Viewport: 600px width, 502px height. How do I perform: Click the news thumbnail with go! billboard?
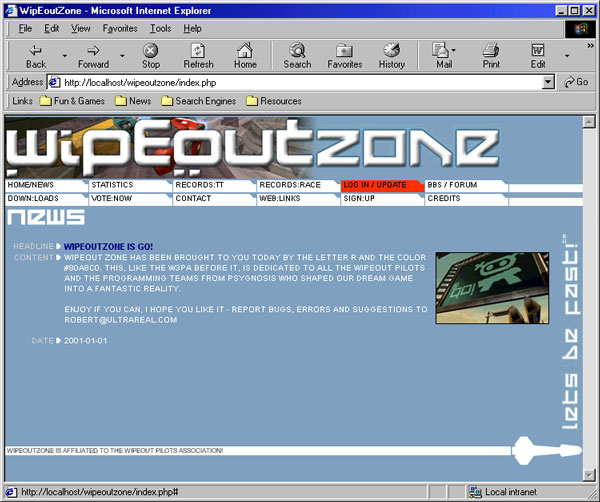pos(492,288)
